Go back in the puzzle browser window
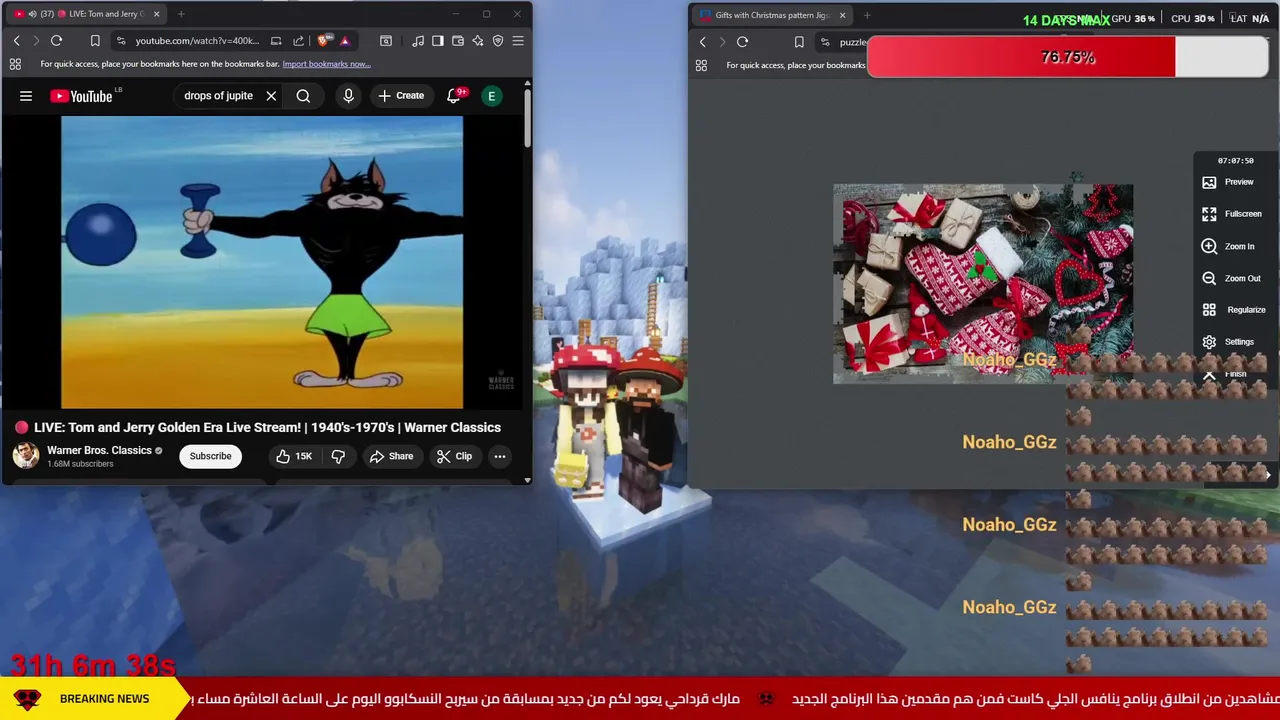 tap(702, 42)
